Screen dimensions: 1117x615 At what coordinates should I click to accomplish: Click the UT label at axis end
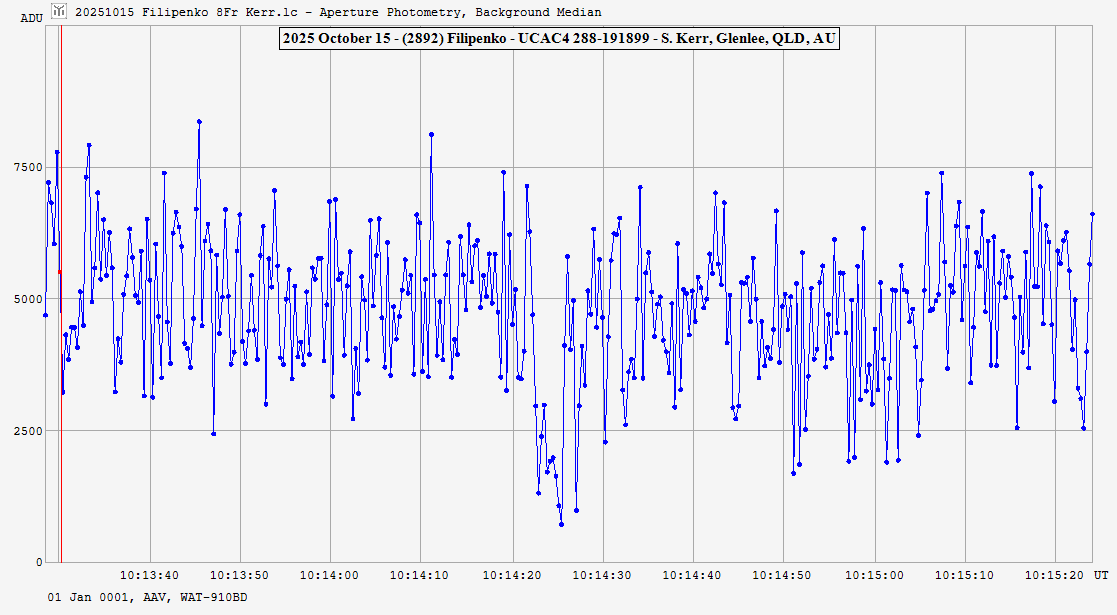(x=1100, y=575)
